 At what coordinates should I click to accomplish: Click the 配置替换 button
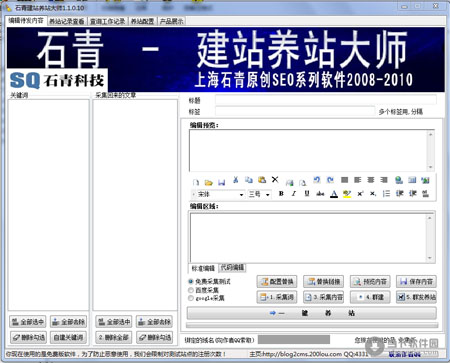[277, 282]
